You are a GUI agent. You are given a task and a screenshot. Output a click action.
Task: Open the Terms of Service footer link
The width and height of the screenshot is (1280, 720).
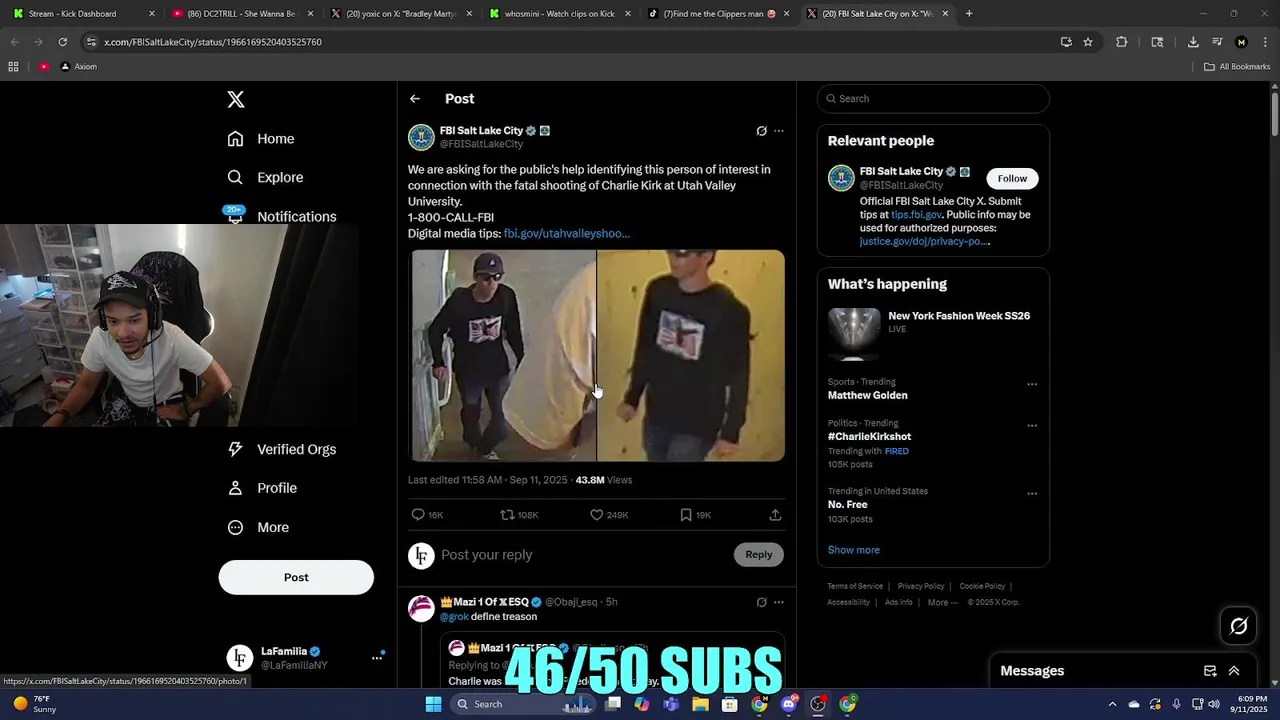click(855, 586)
